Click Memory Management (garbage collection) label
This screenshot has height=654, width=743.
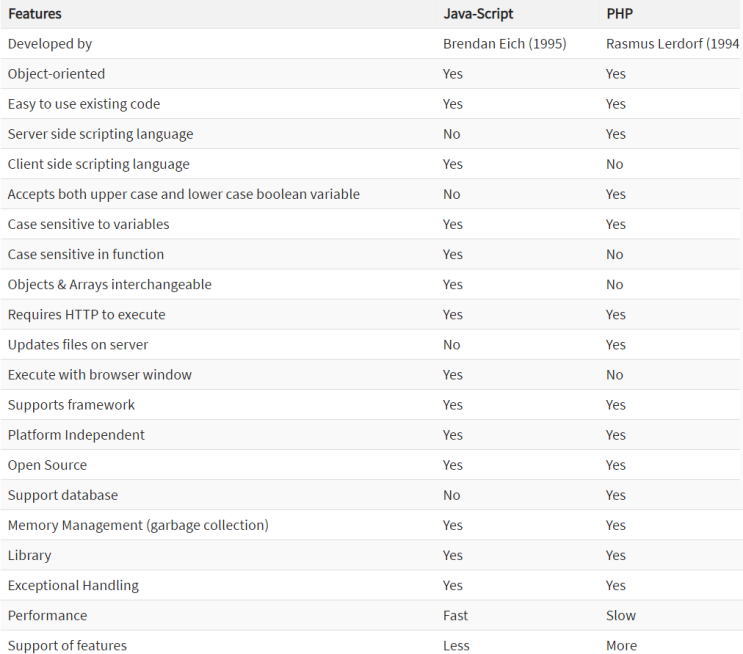tap(138, 525)
